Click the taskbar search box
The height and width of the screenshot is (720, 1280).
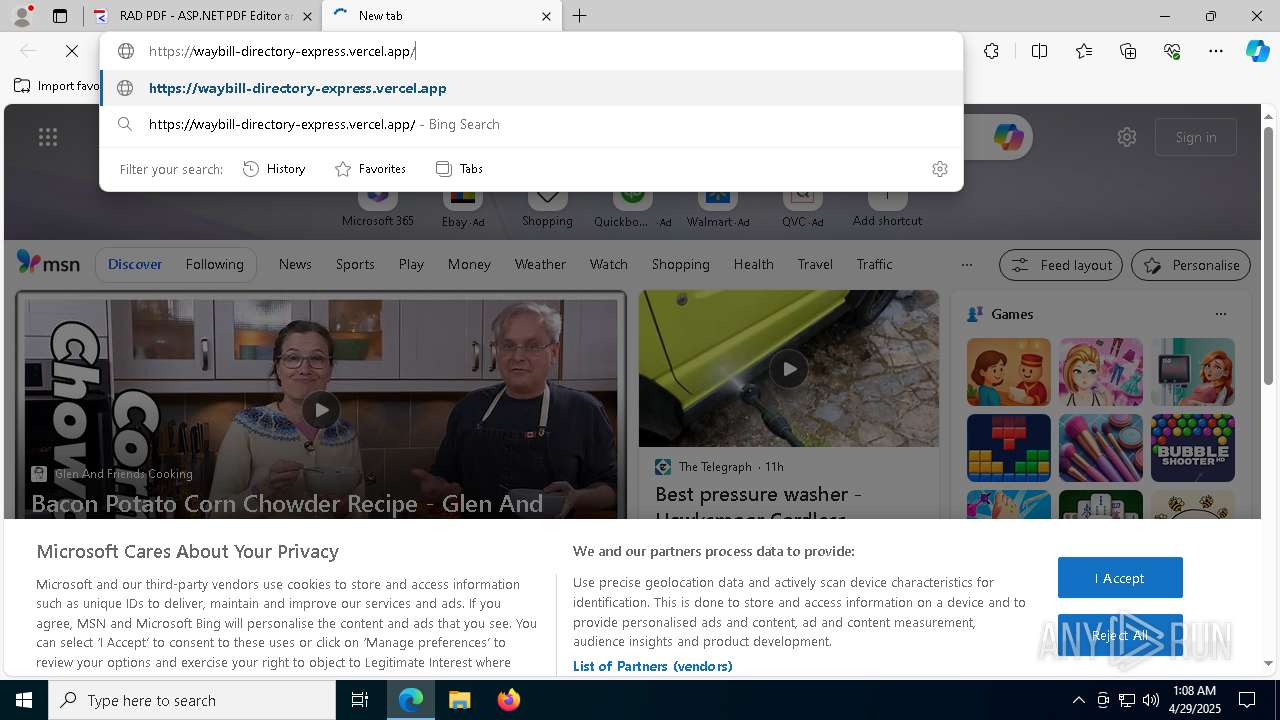192,700
